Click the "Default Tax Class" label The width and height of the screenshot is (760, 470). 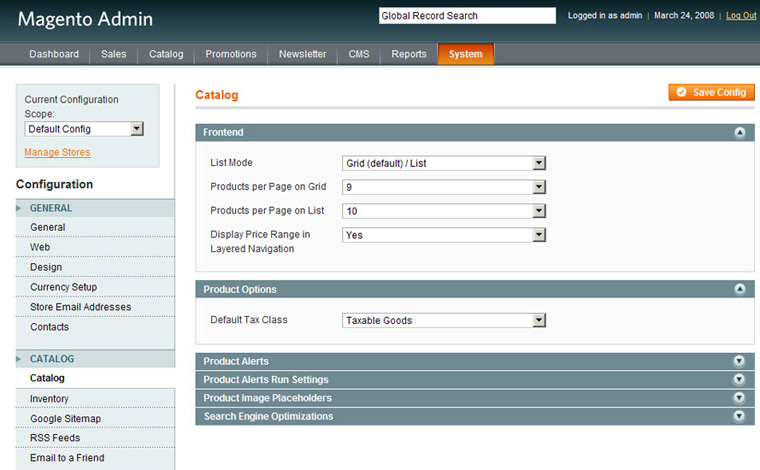(249, 320)
